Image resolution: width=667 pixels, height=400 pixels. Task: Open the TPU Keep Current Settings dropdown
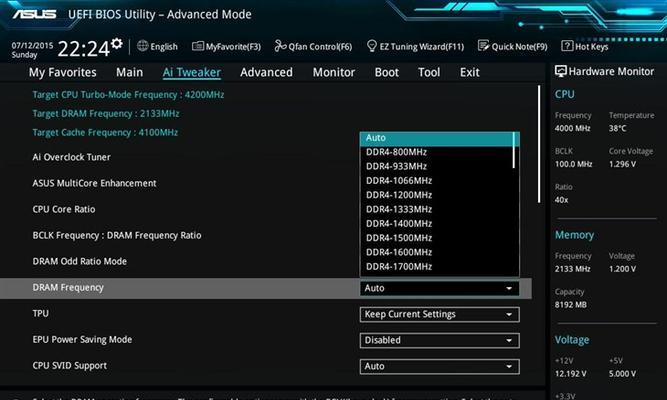click(439, 314)
